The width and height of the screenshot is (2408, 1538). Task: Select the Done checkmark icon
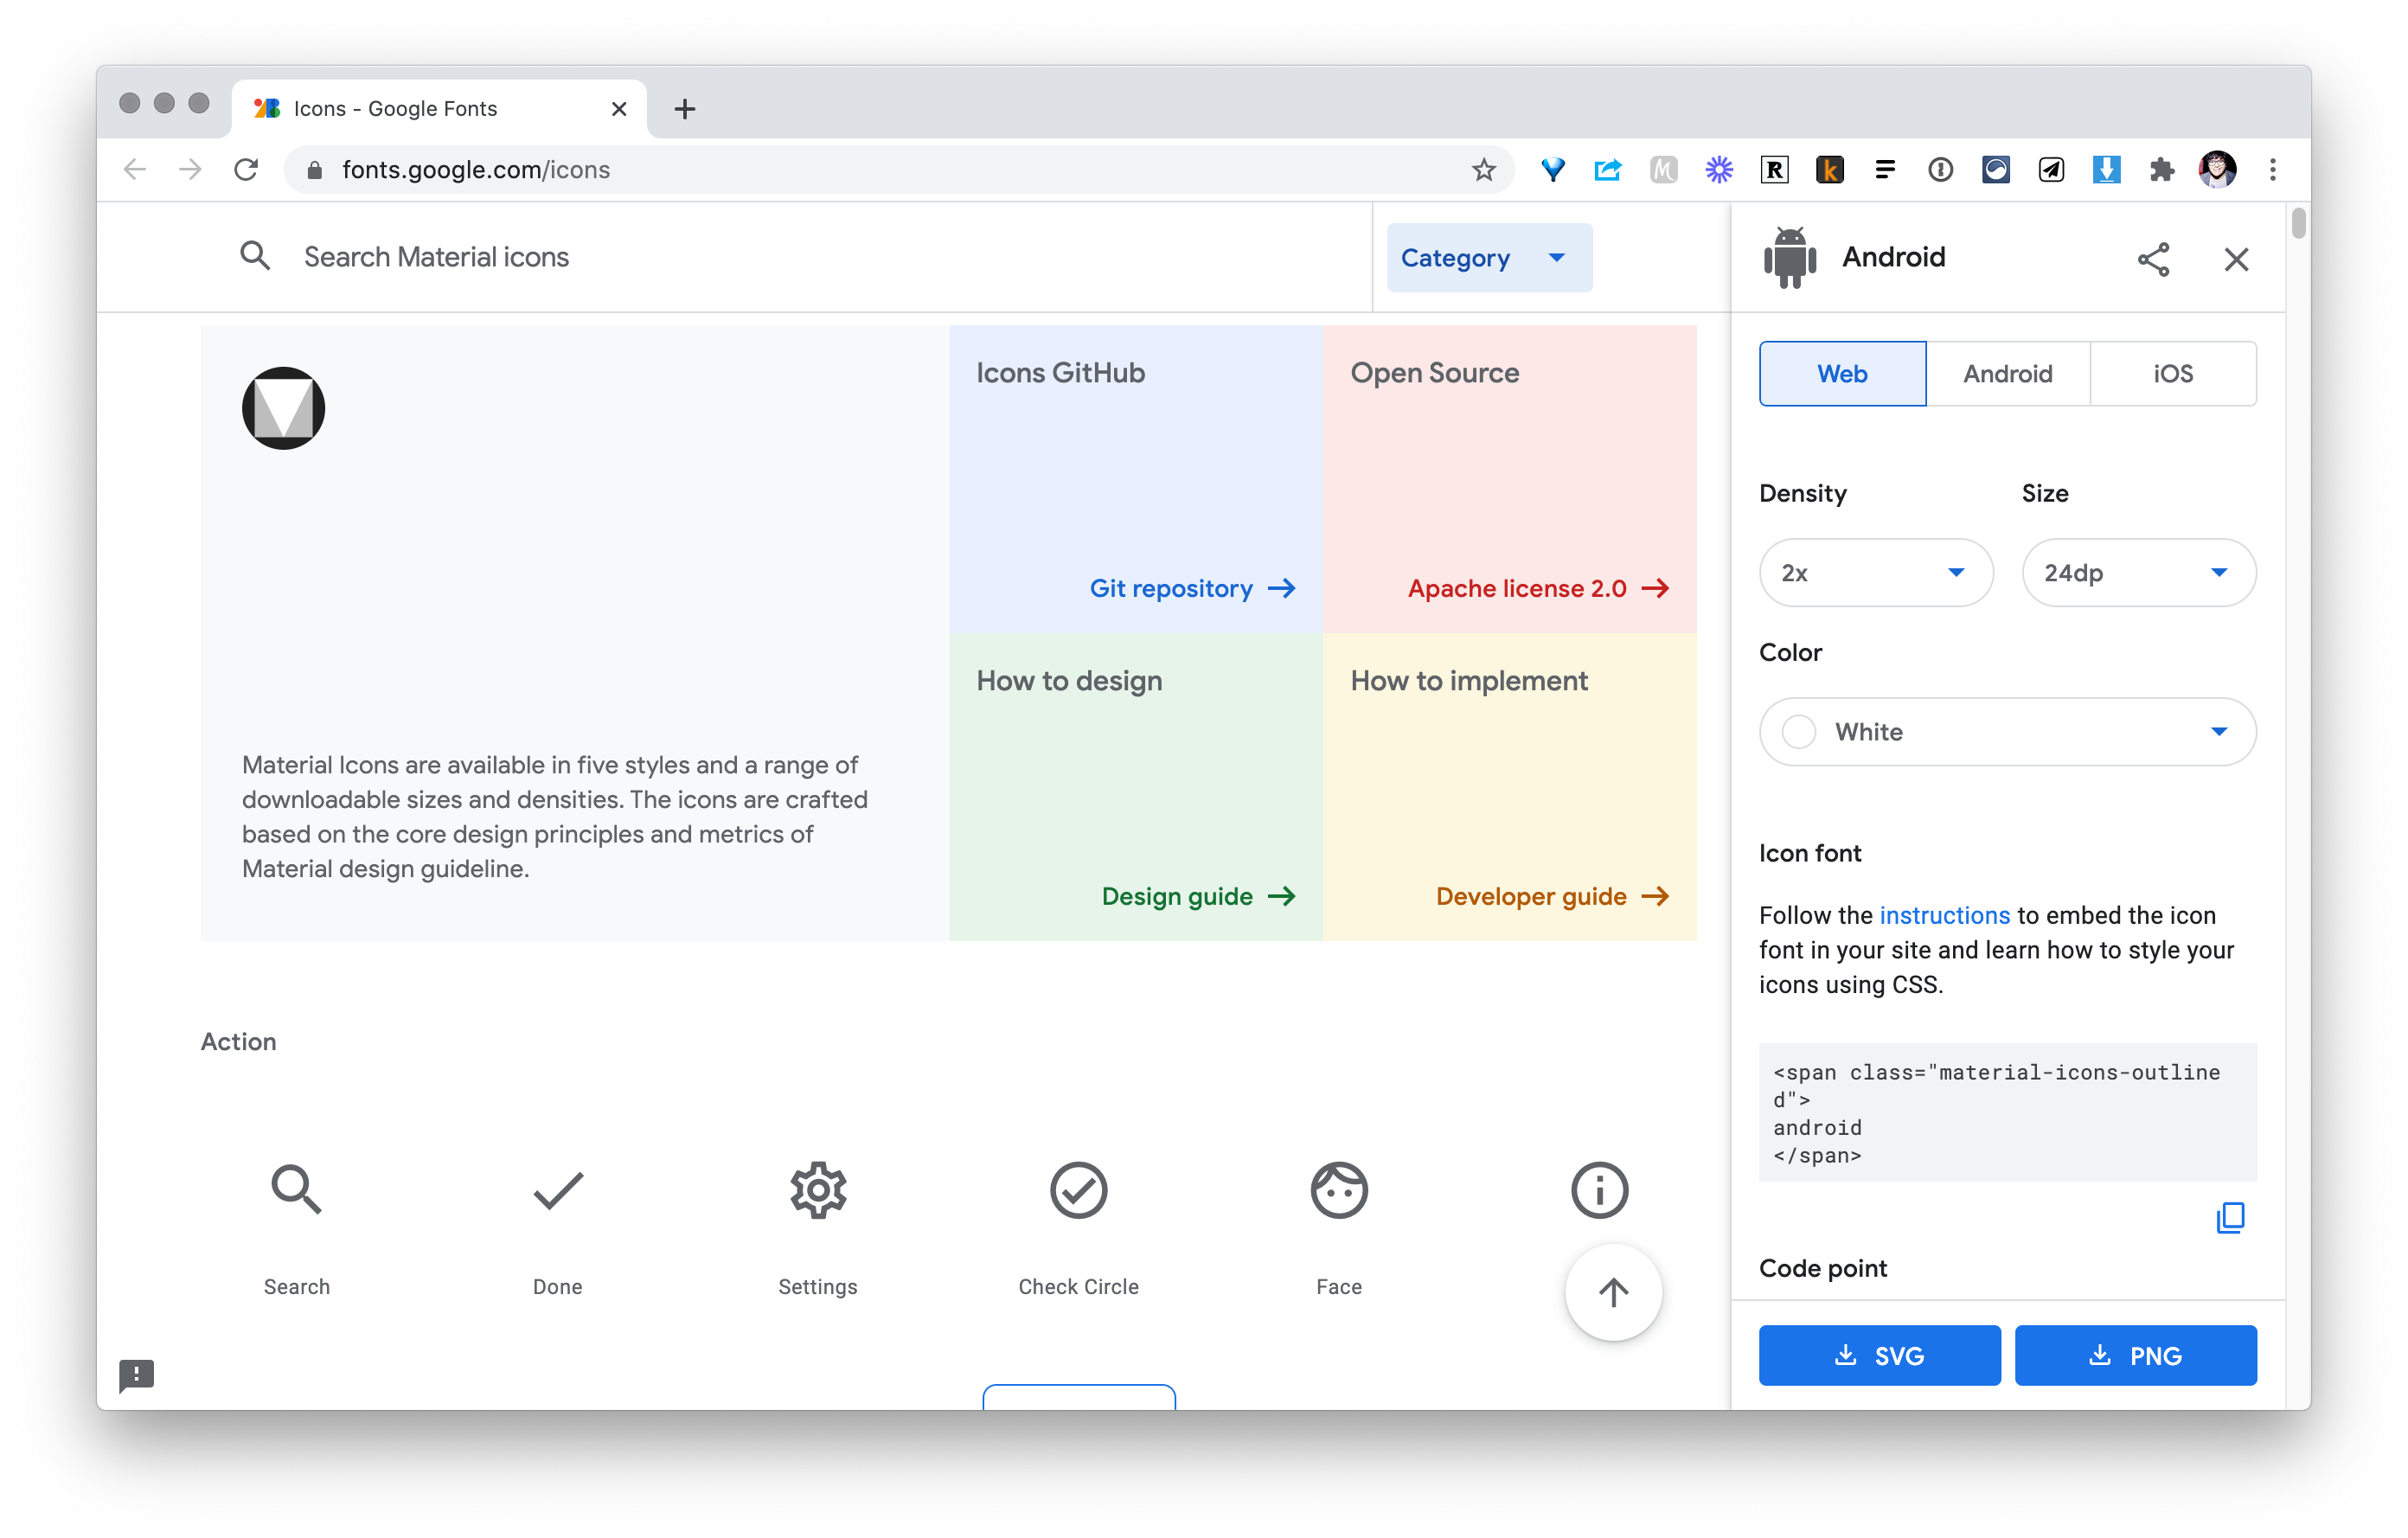[x=557, y=1190]
